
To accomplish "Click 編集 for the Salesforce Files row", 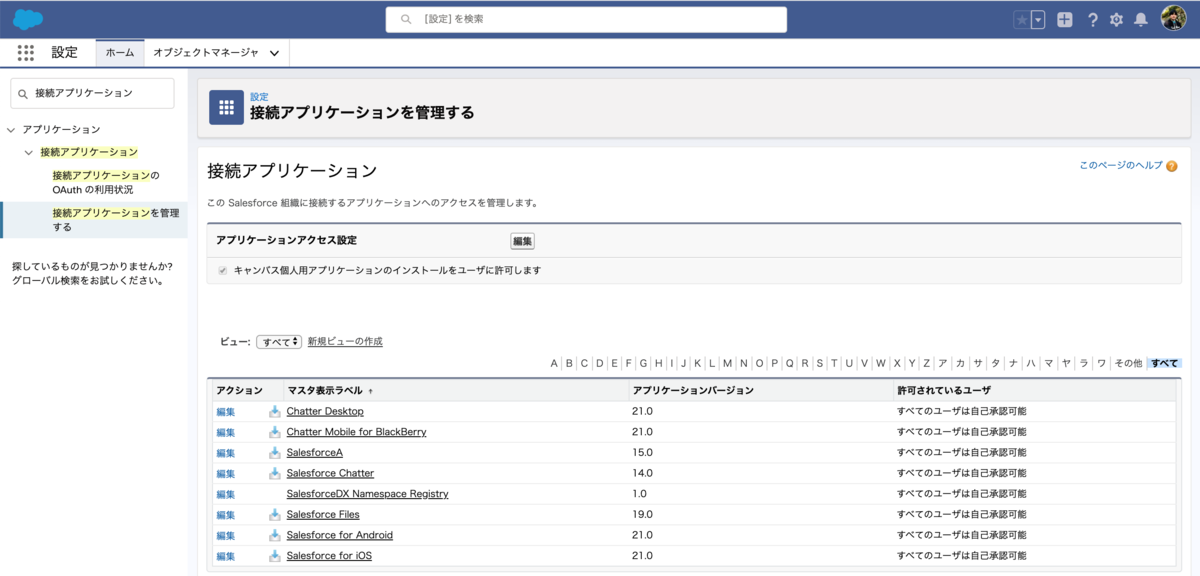I will point(226,515).
